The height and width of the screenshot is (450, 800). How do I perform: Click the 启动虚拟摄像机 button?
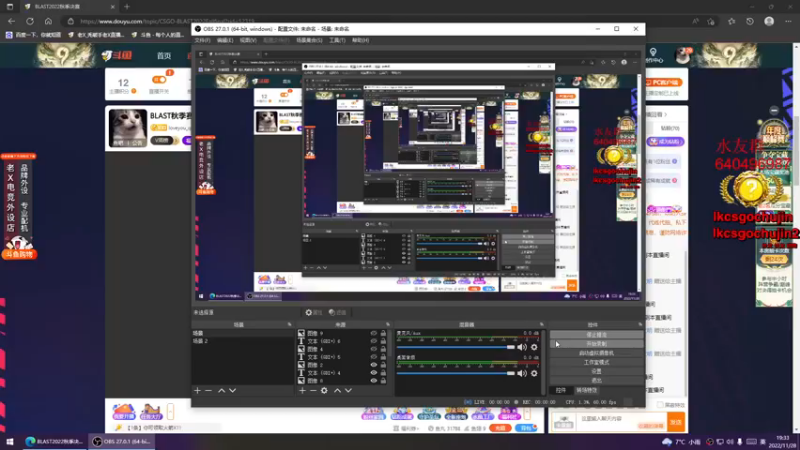click(x=596, y=353)
